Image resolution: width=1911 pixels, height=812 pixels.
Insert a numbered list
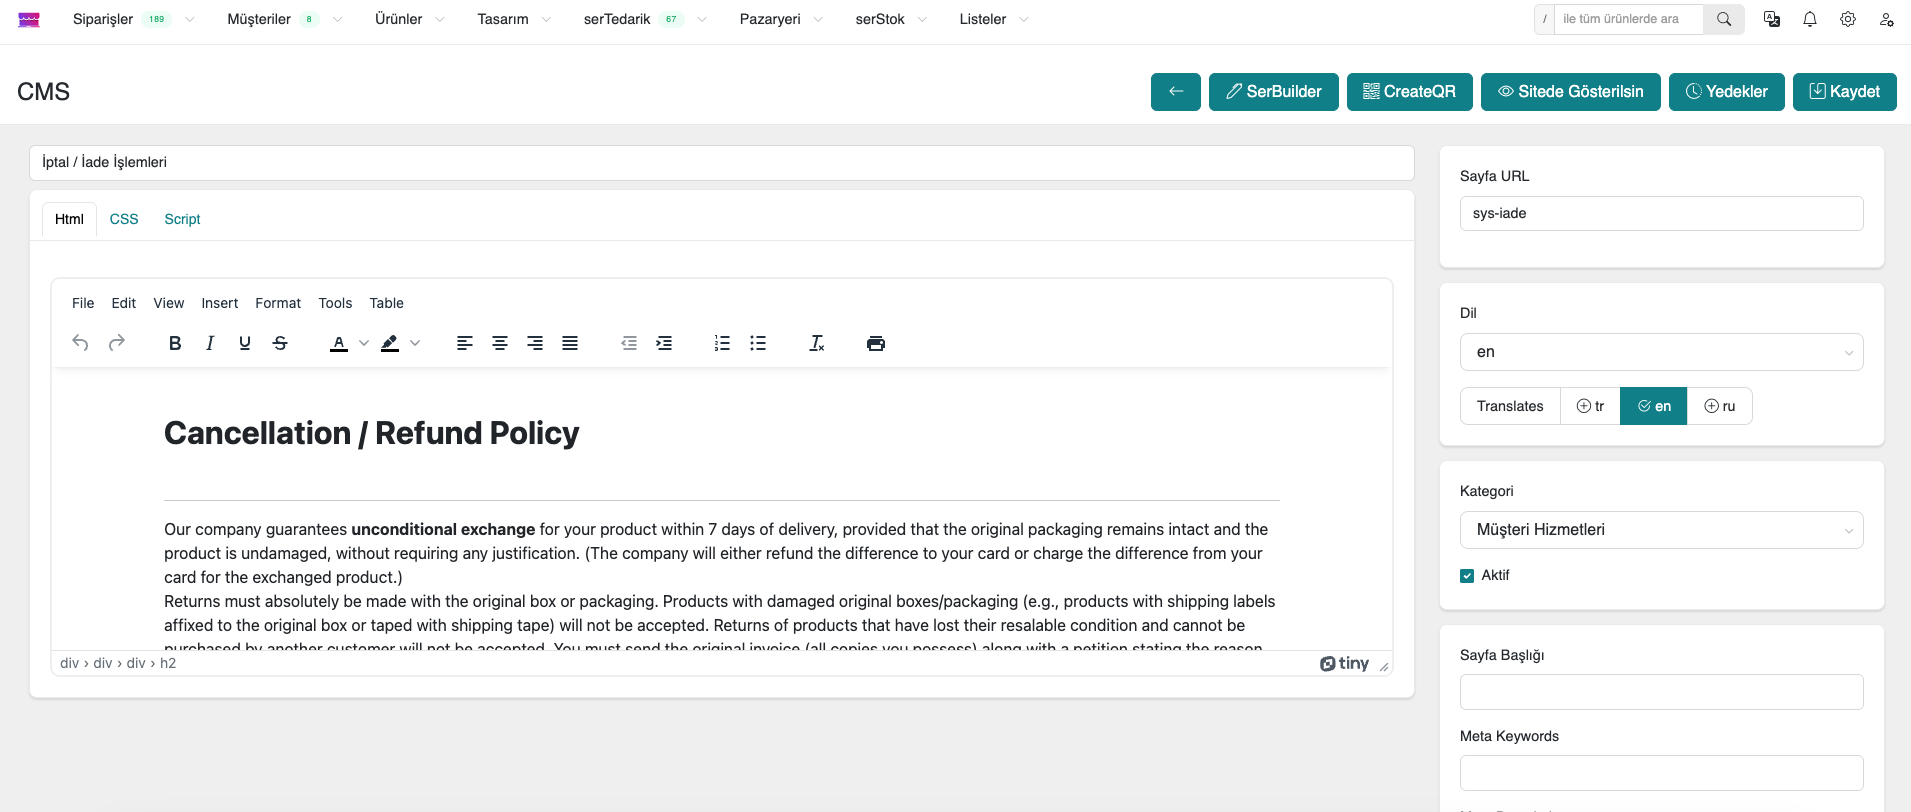pos(722,343)
